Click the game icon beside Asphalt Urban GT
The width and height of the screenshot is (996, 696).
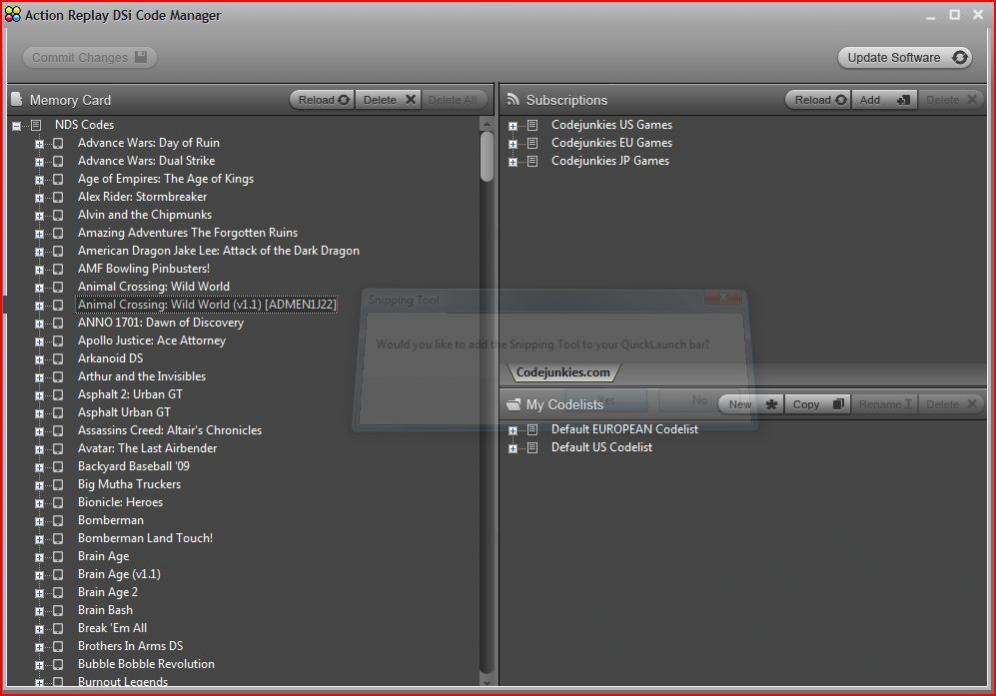pos(58,413)
